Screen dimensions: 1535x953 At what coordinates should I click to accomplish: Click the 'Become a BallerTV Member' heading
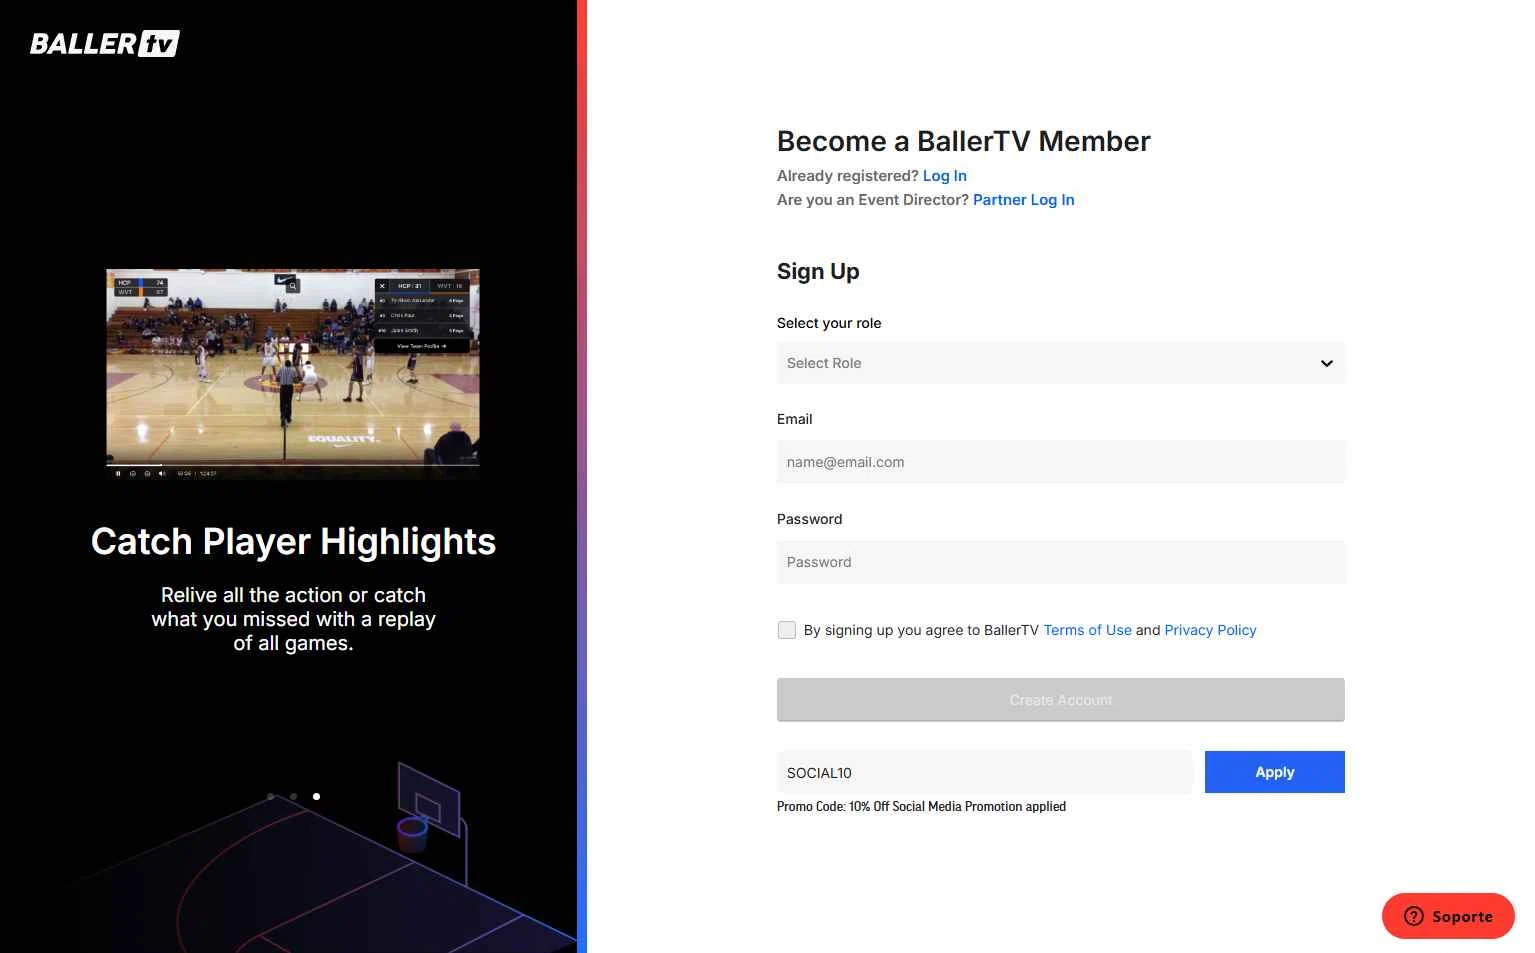(963, 141)
